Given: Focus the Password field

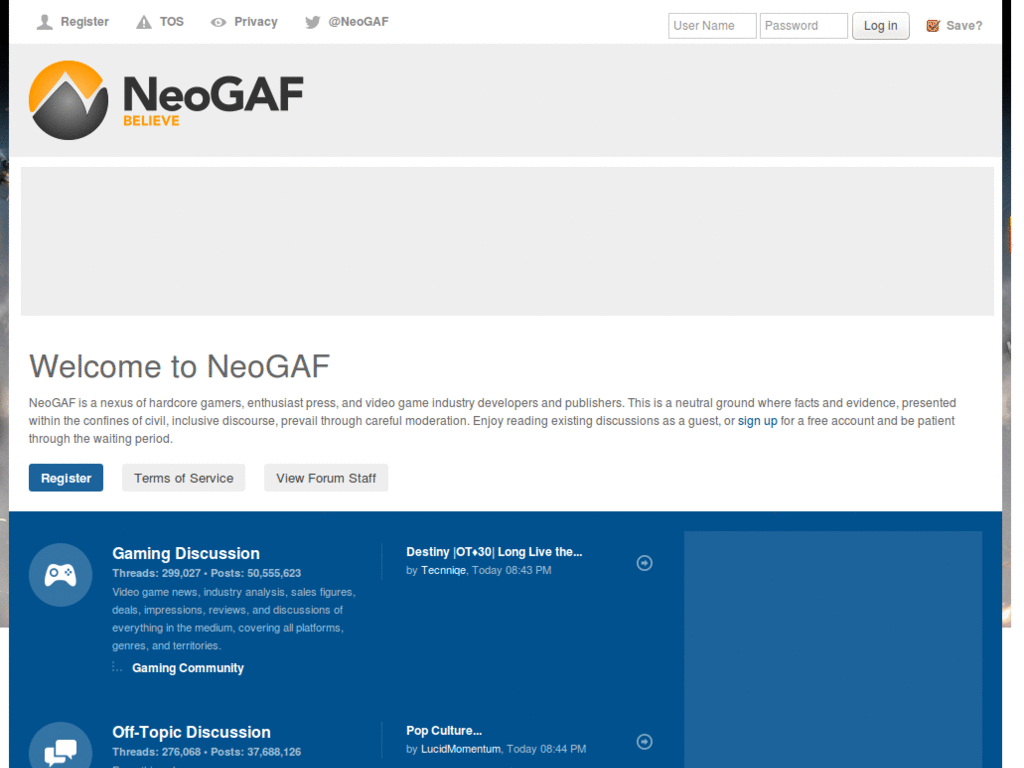Looking at the screenshot, I should (803, 25).
